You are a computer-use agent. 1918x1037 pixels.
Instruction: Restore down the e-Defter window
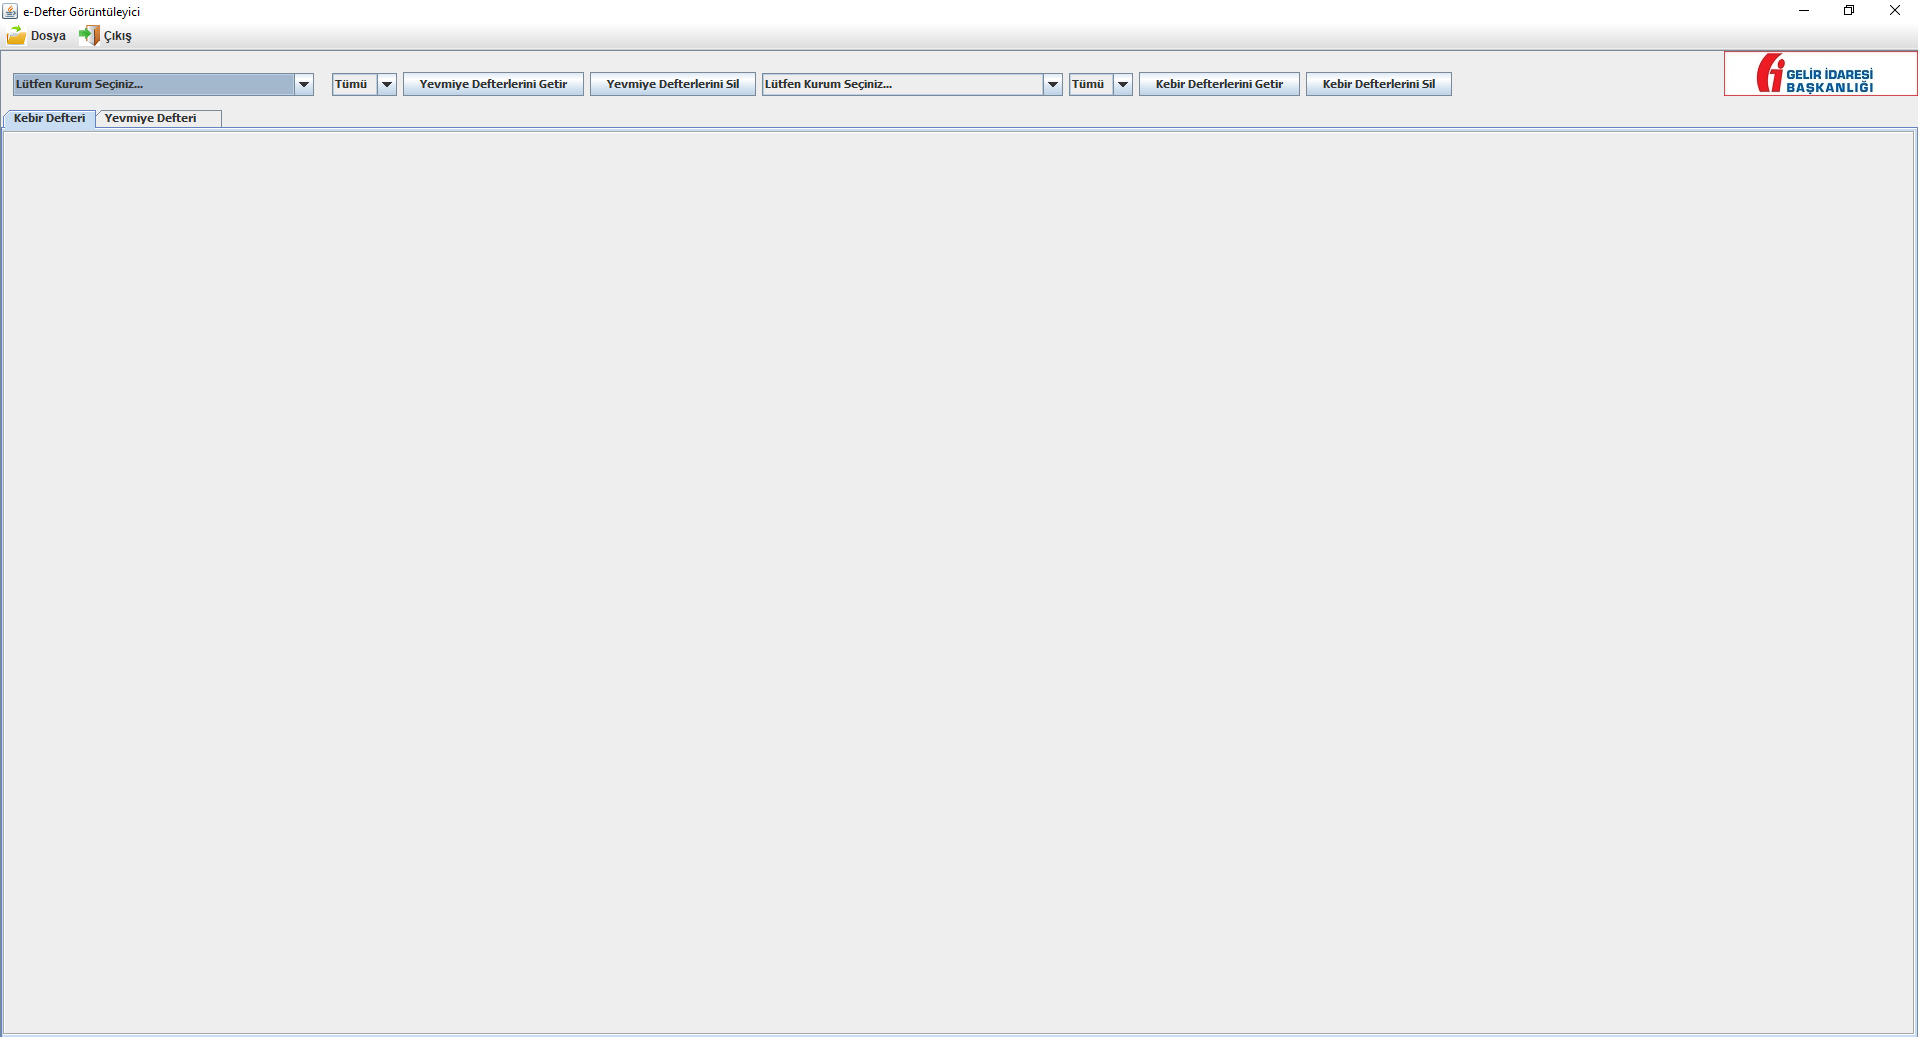[x=1849, y=11]
